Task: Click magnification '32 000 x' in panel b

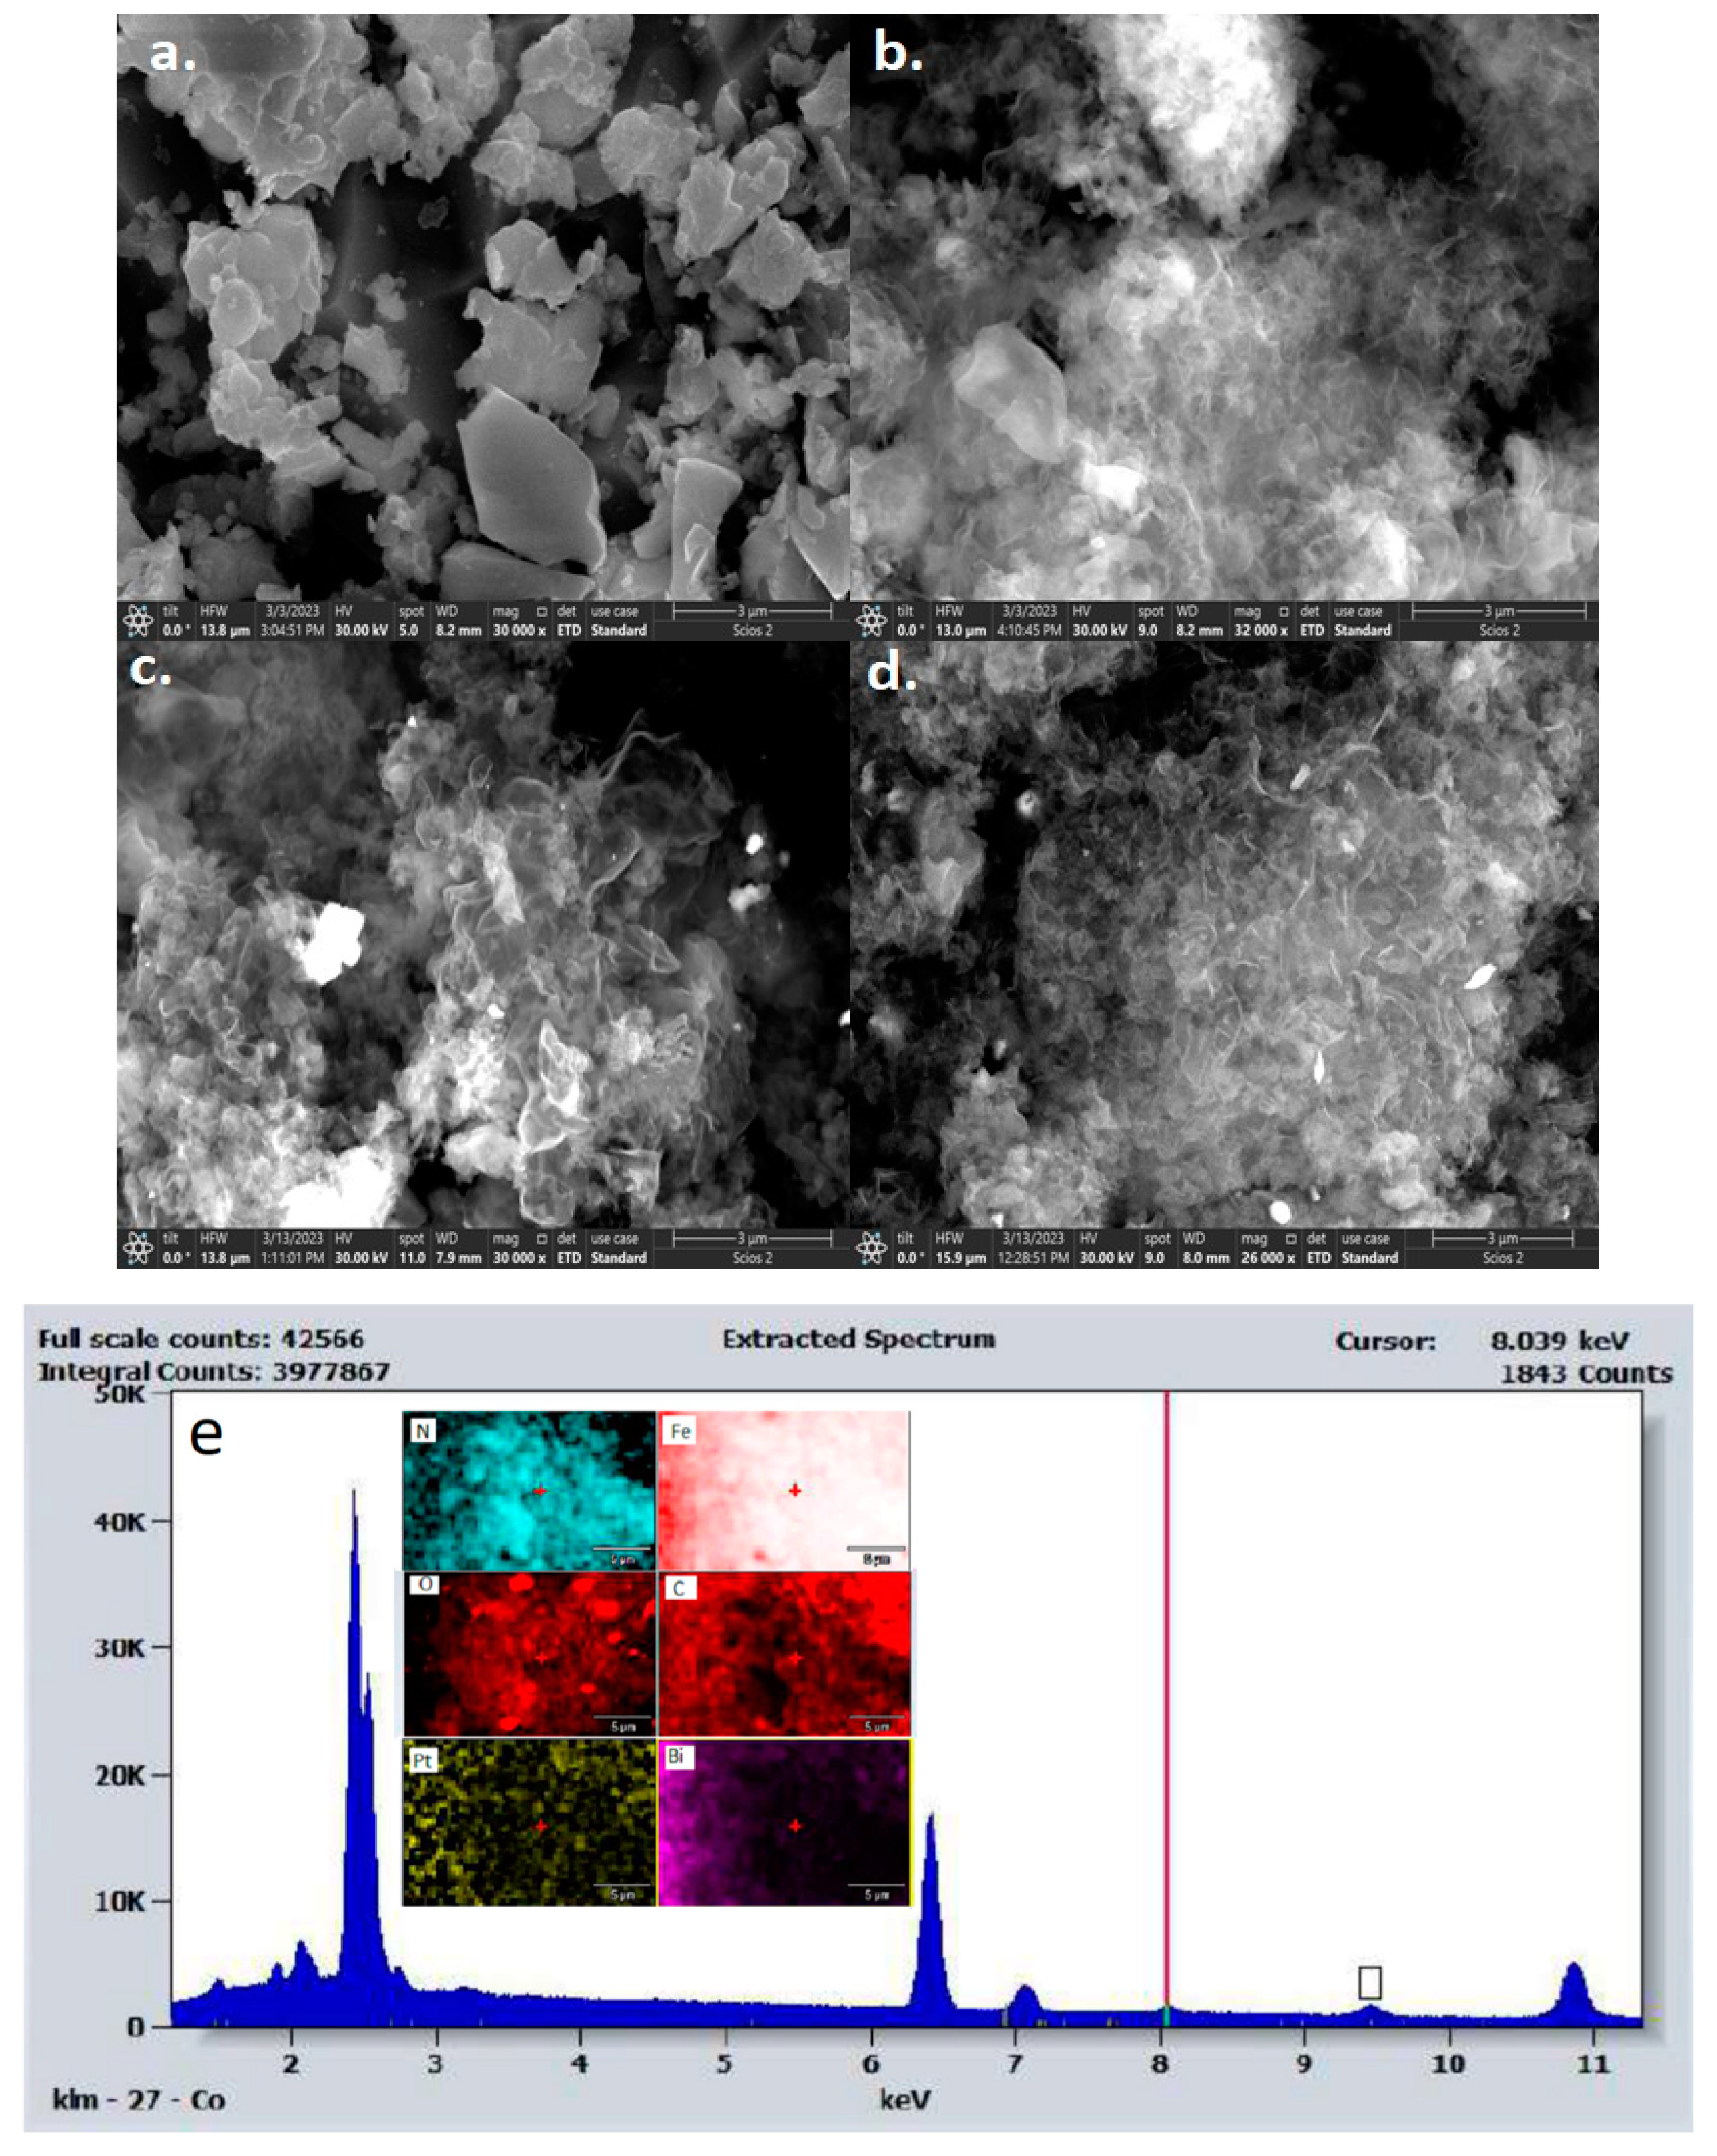Action: 1261,631
